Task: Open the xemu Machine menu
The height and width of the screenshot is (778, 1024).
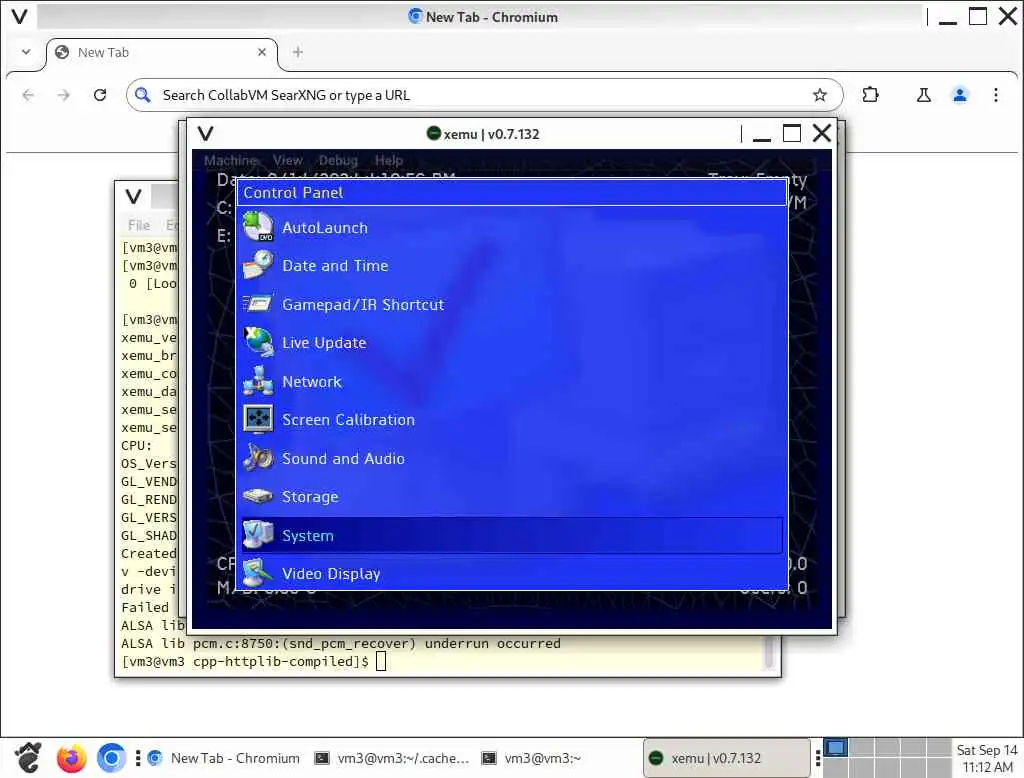Action: [230, 160]
